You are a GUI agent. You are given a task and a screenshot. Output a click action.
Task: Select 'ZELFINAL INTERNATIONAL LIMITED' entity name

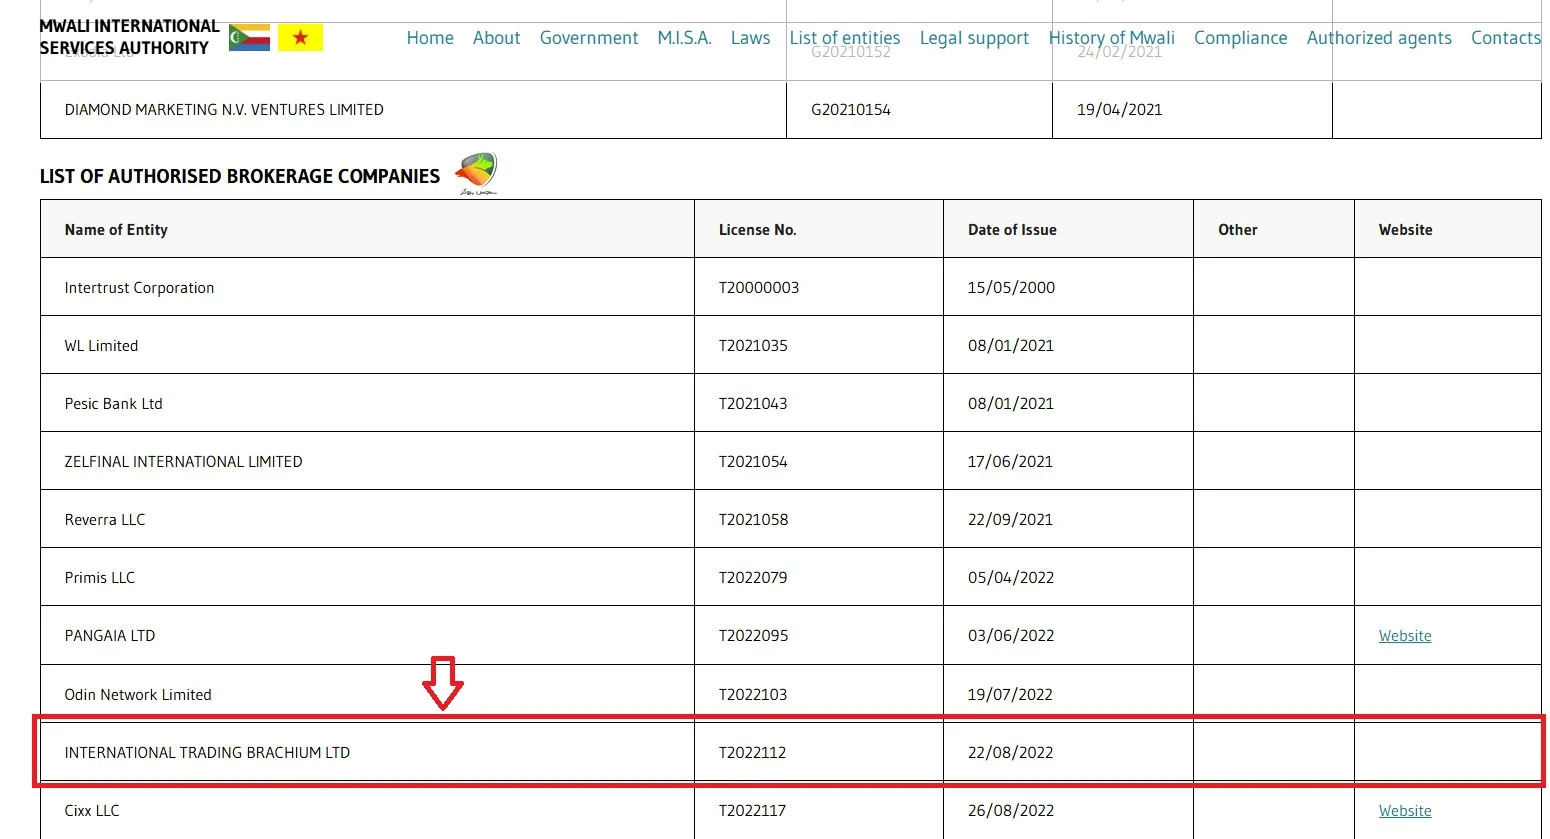click(x=184, y=462)
